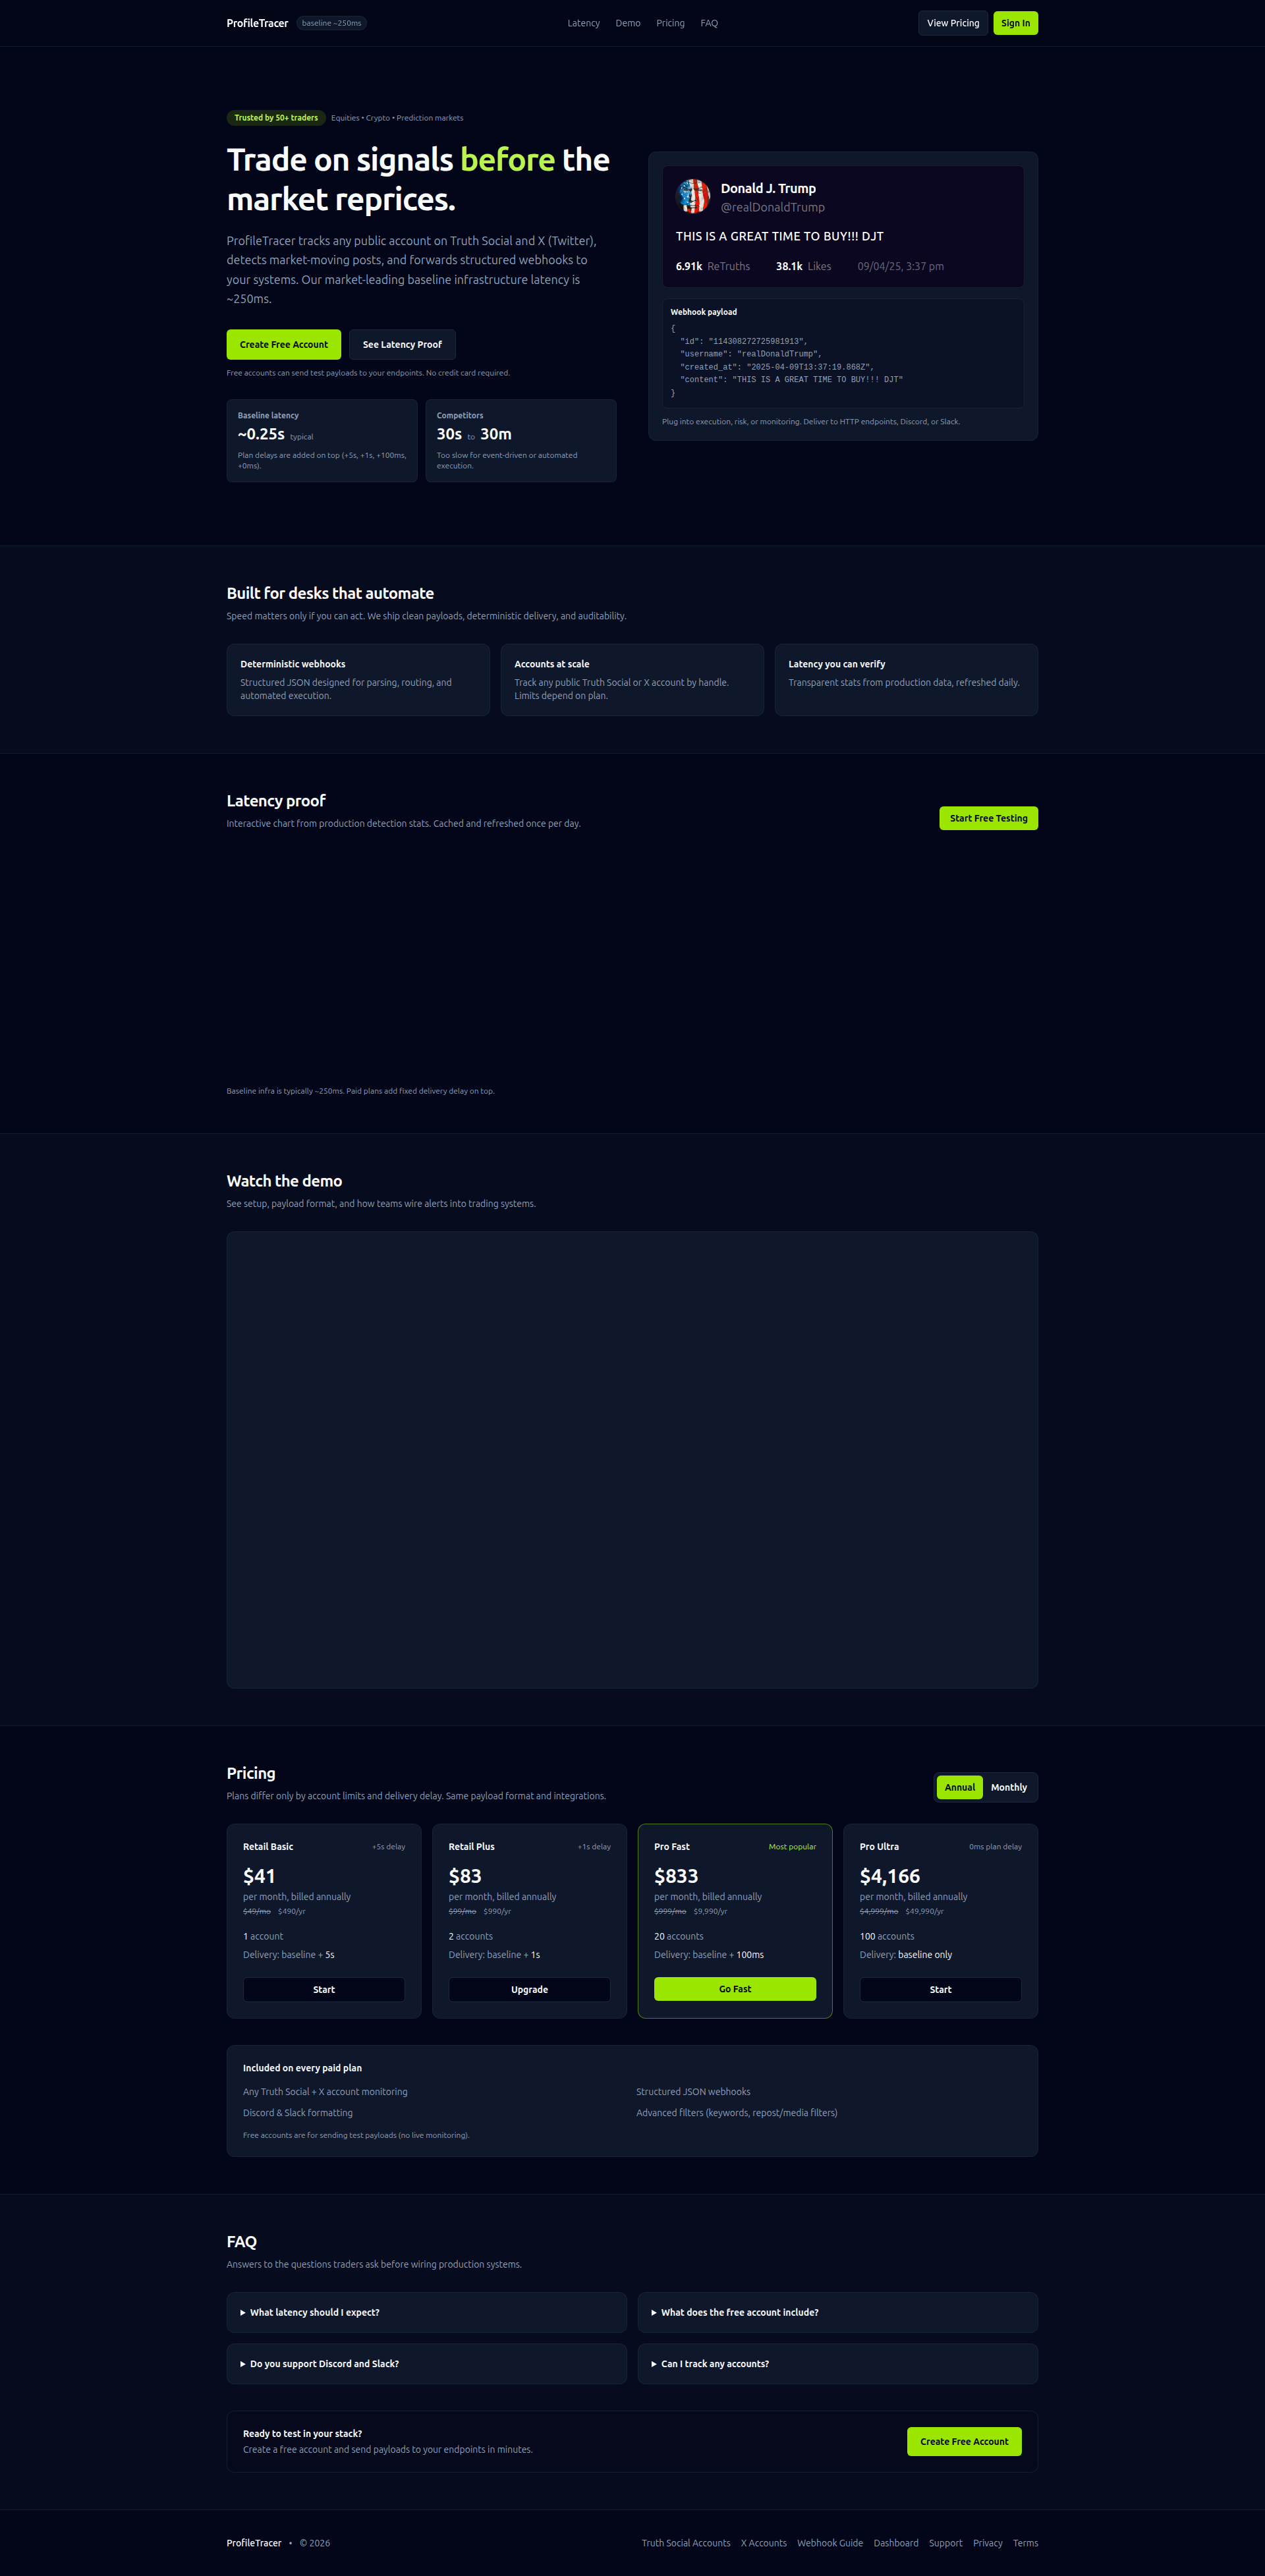1265x2576 pixels.
Task: Click 'Included on every paid plan' heading
Action: 302,2068
